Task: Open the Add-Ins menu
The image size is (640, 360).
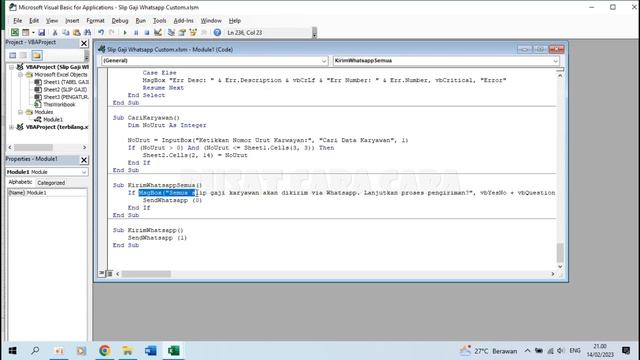Action: pos(183,20)
